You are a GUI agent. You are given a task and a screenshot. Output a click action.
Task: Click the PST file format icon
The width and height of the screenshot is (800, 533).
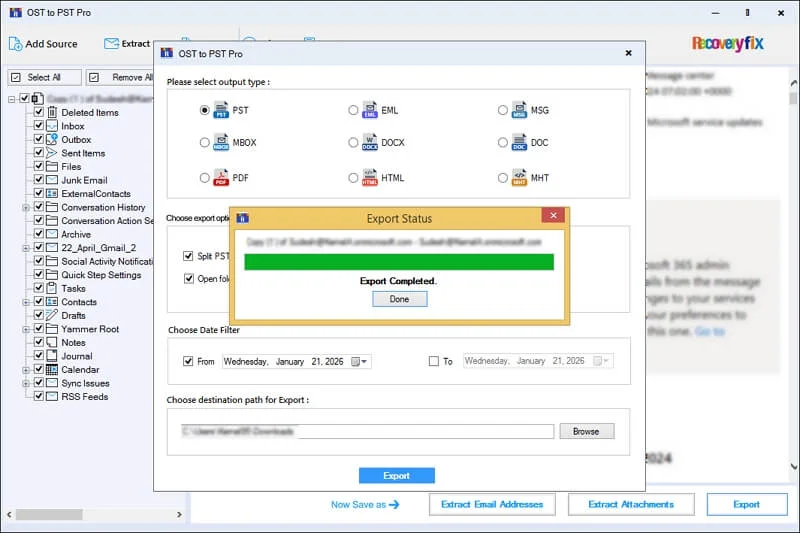point(221,110)
